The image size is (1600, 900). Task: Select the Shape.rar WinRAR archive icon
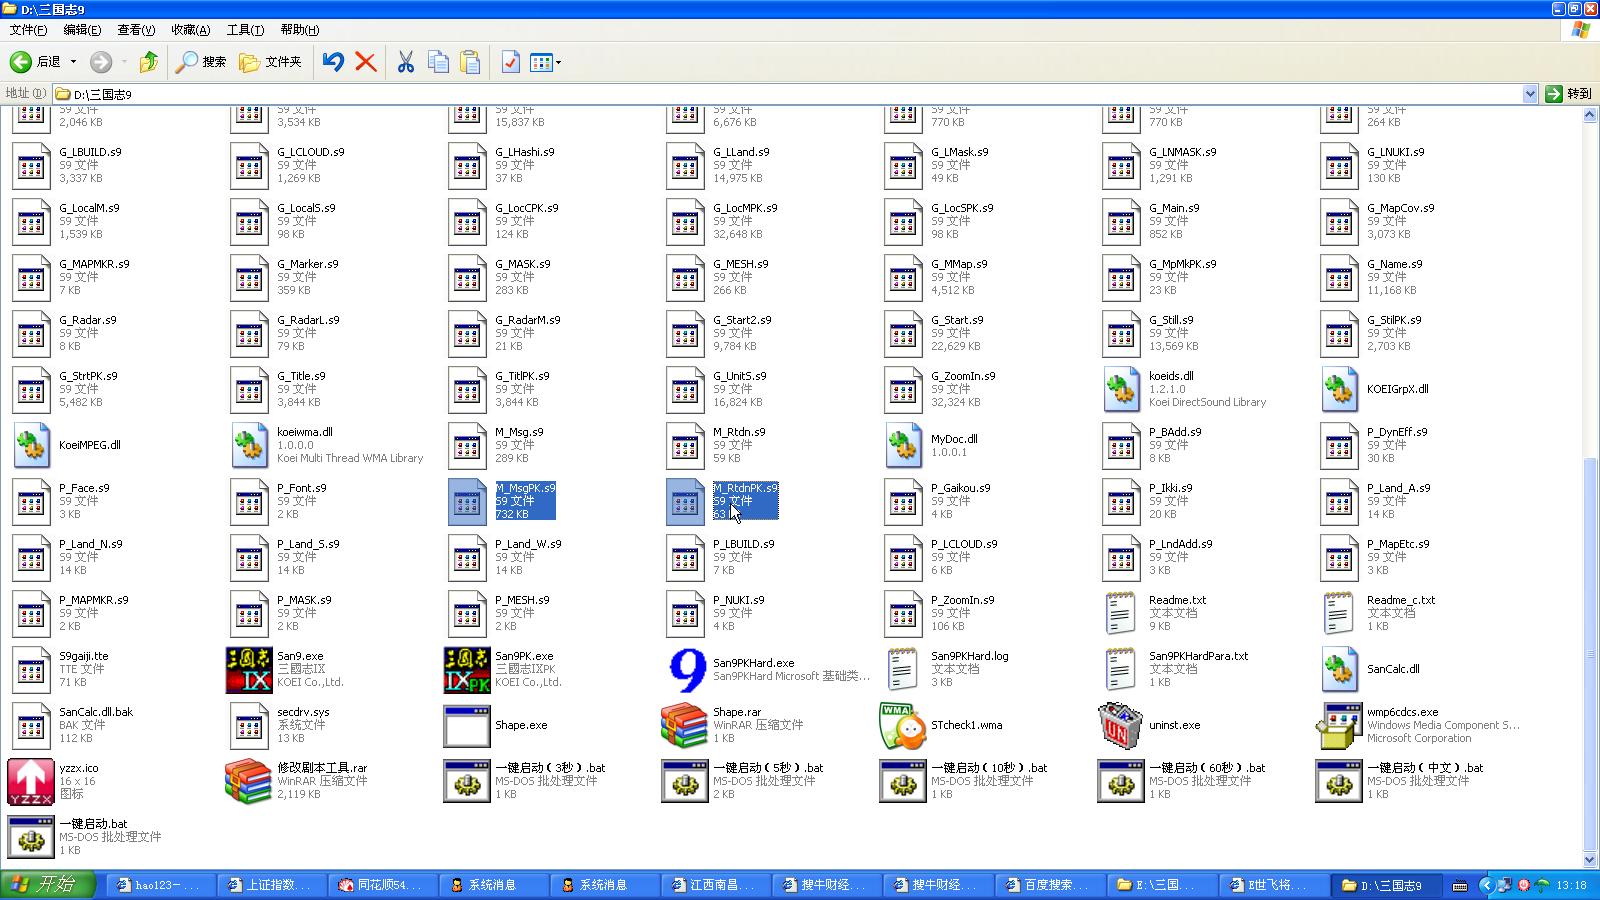[685, 726]
